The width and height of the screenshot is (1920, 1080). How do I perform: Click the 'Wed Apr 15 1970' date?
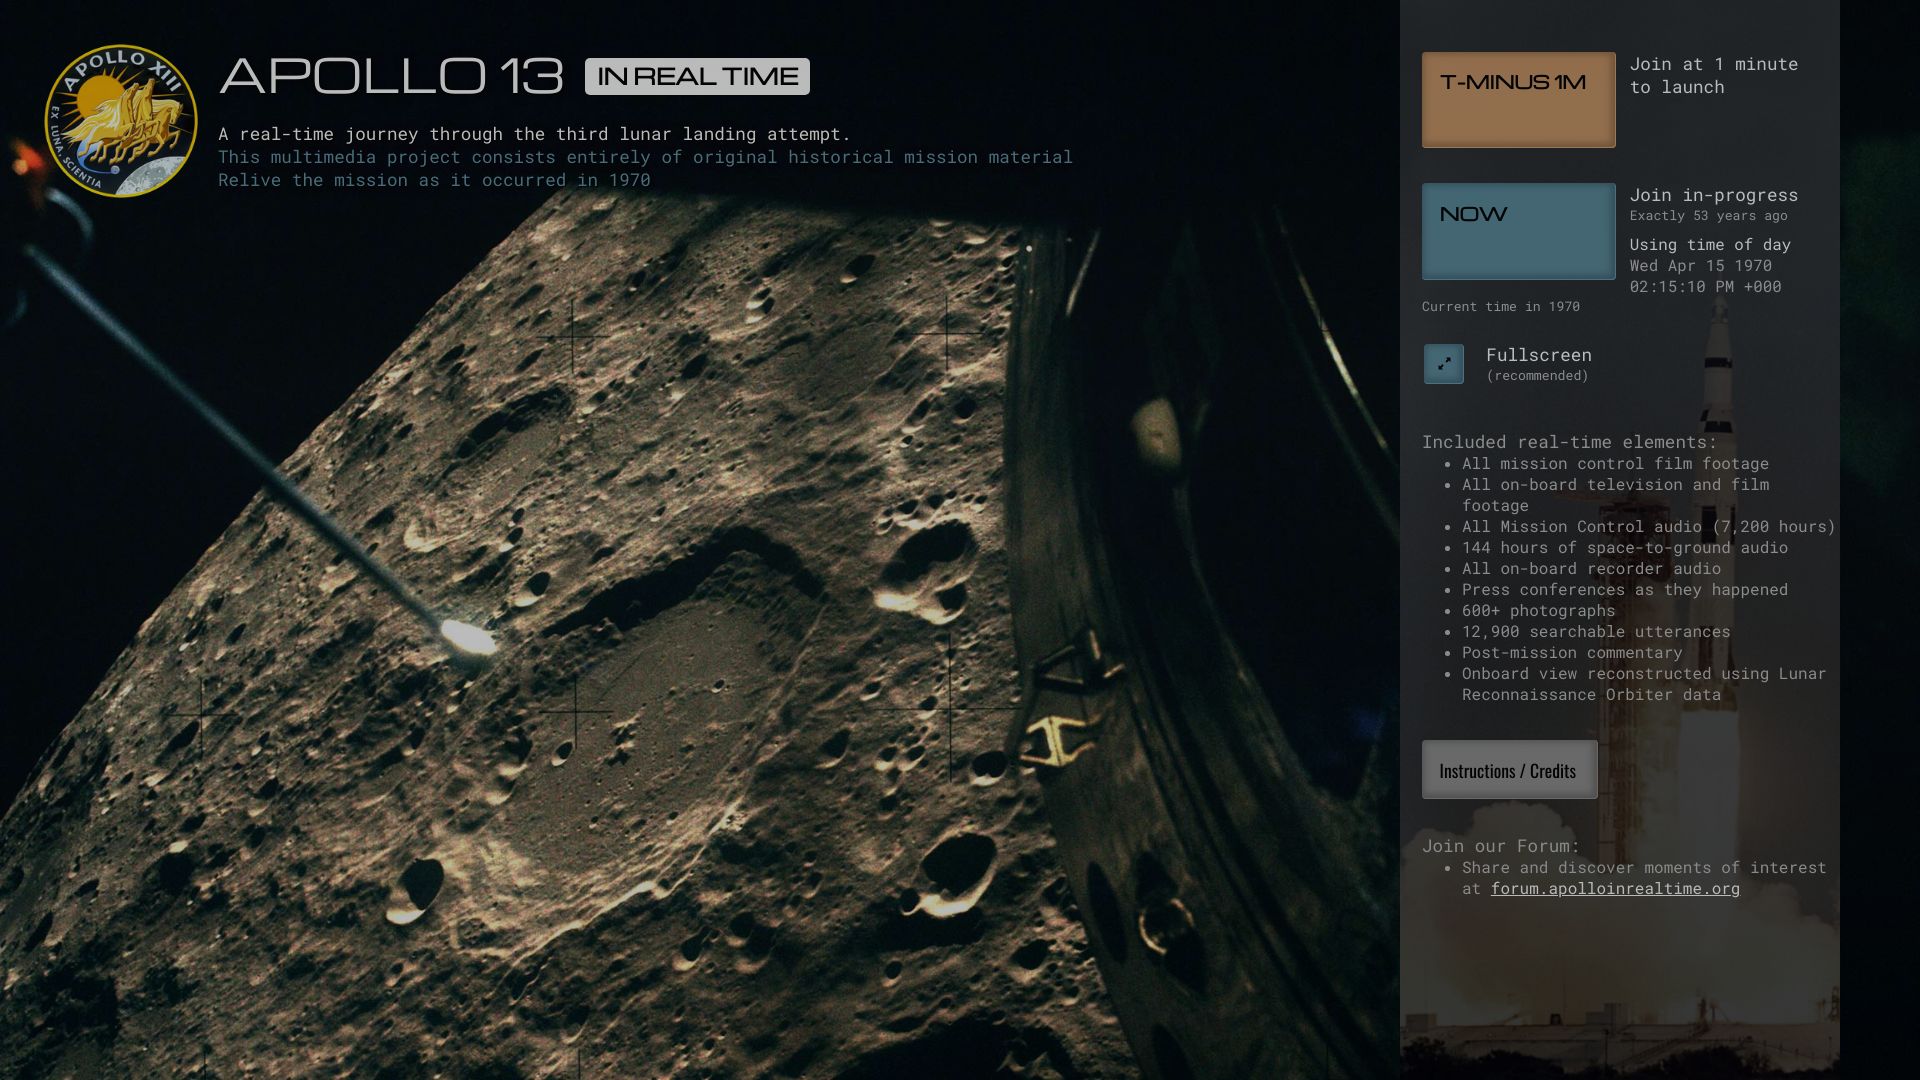click(1701, 266)
